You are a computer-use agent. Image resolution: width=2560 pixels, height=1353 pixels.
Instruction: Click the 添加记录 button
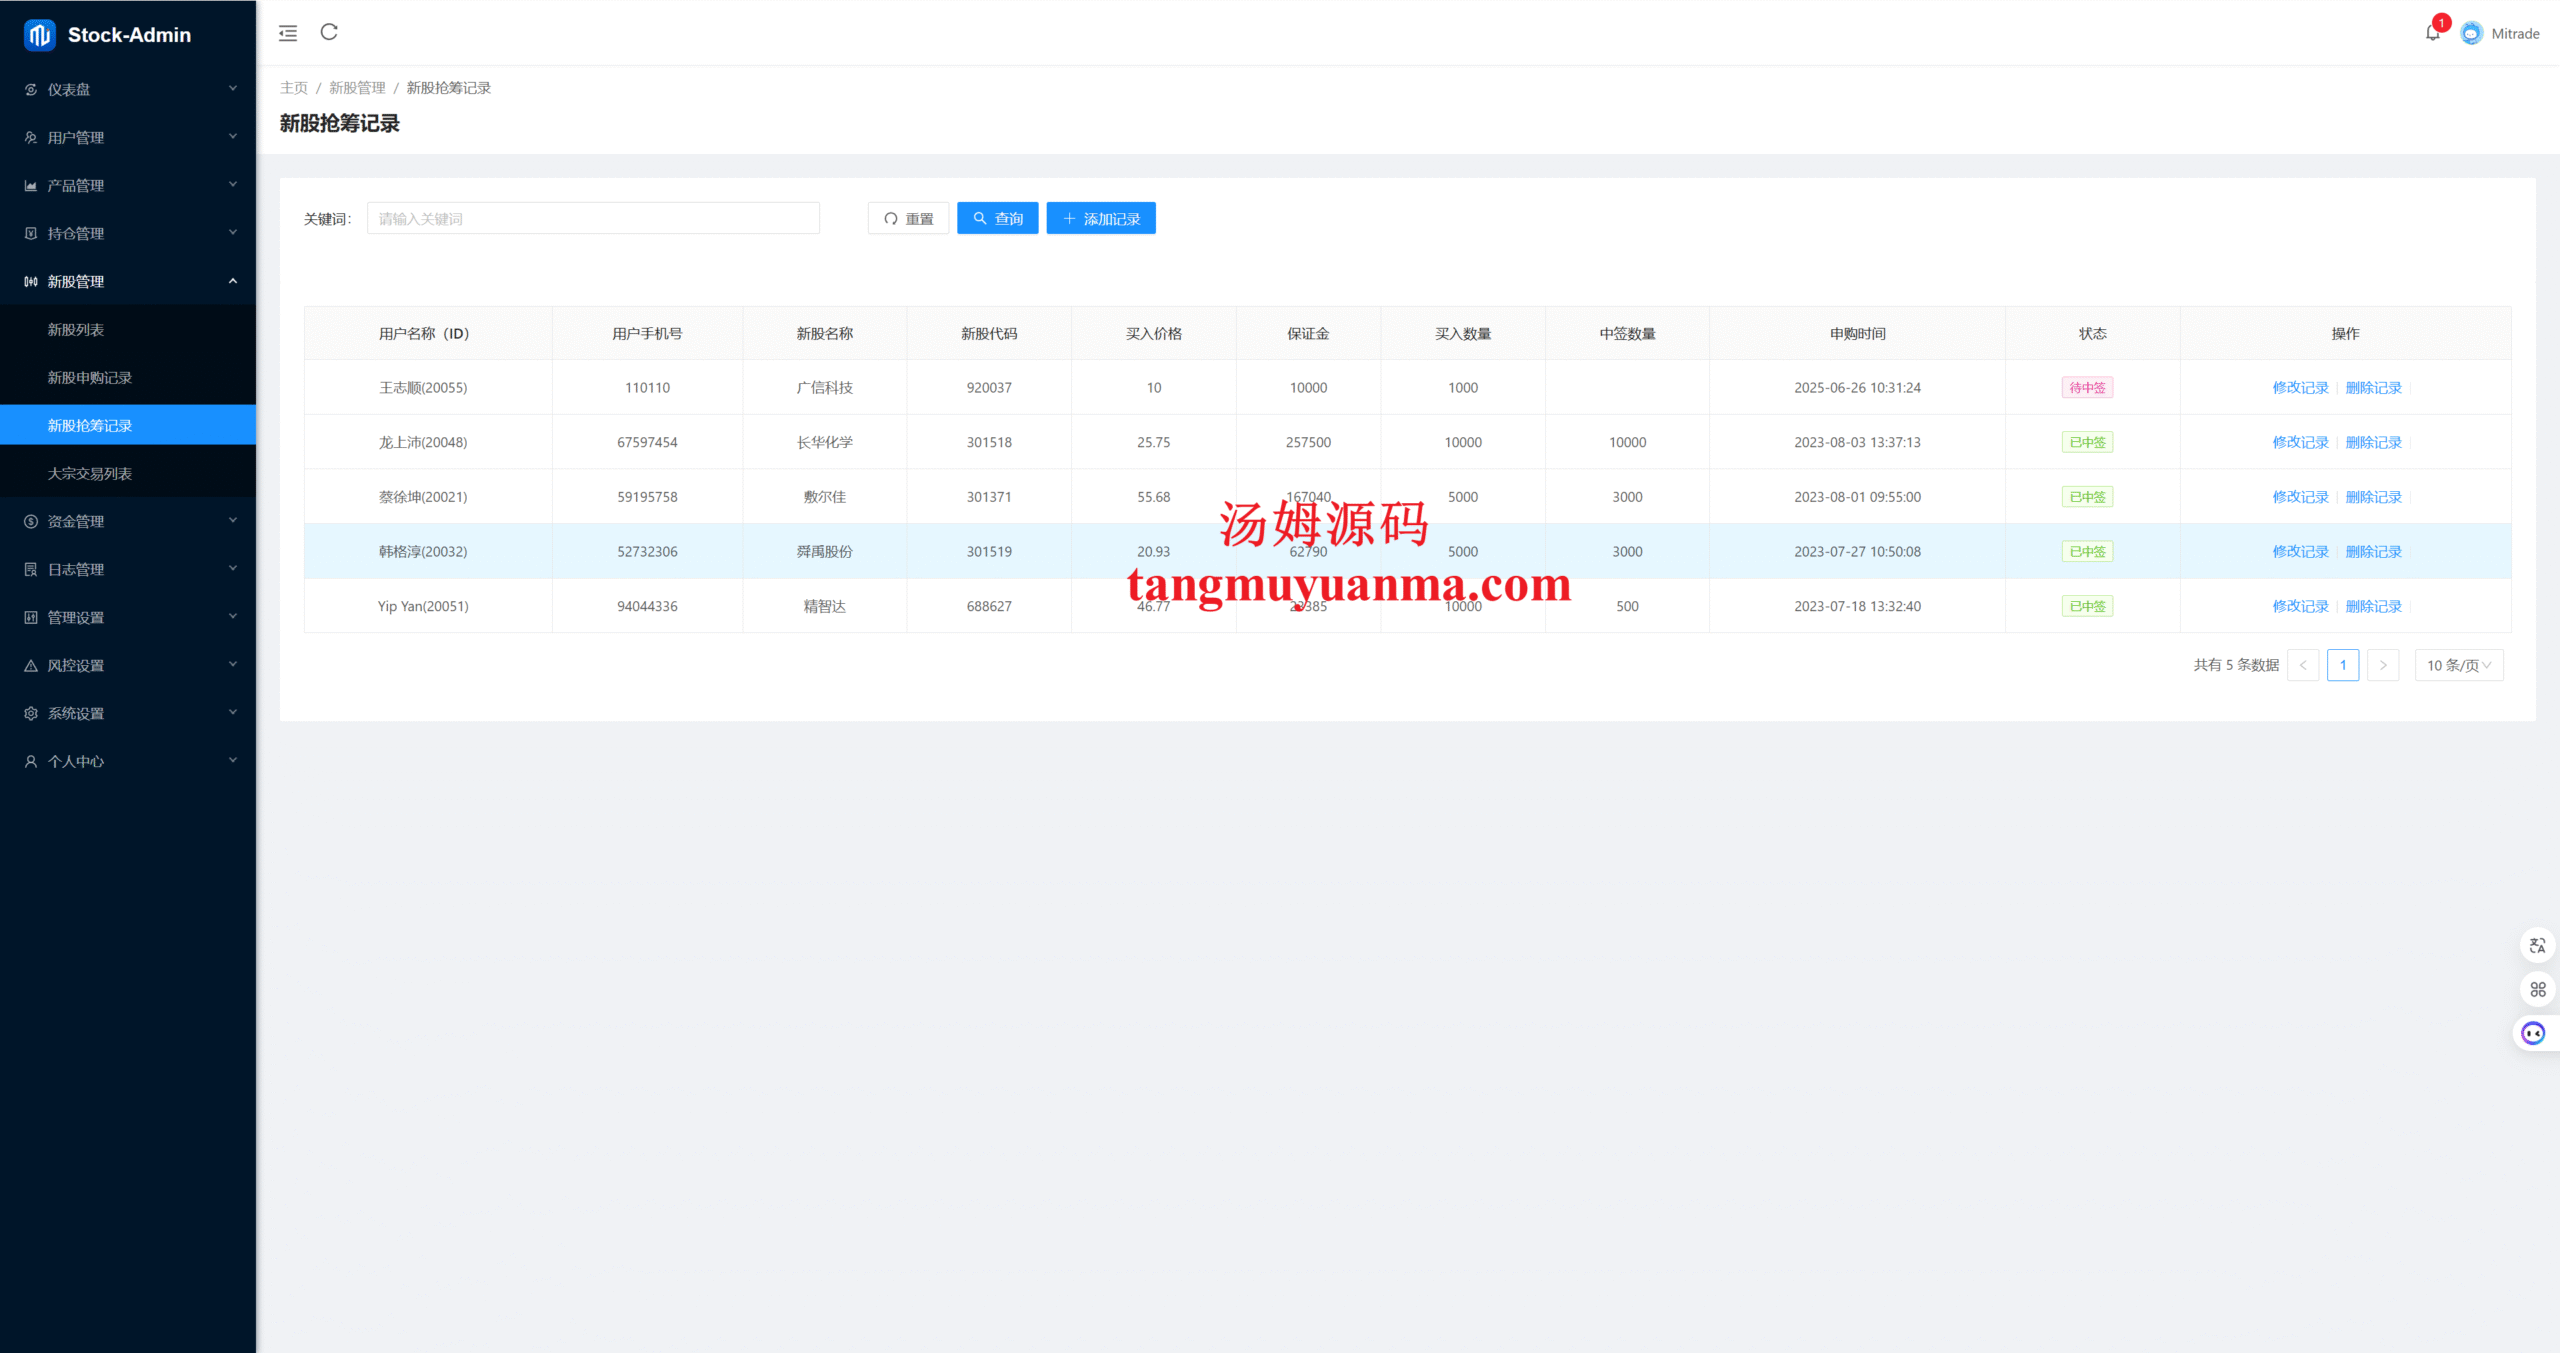[x=1101, y=218]
